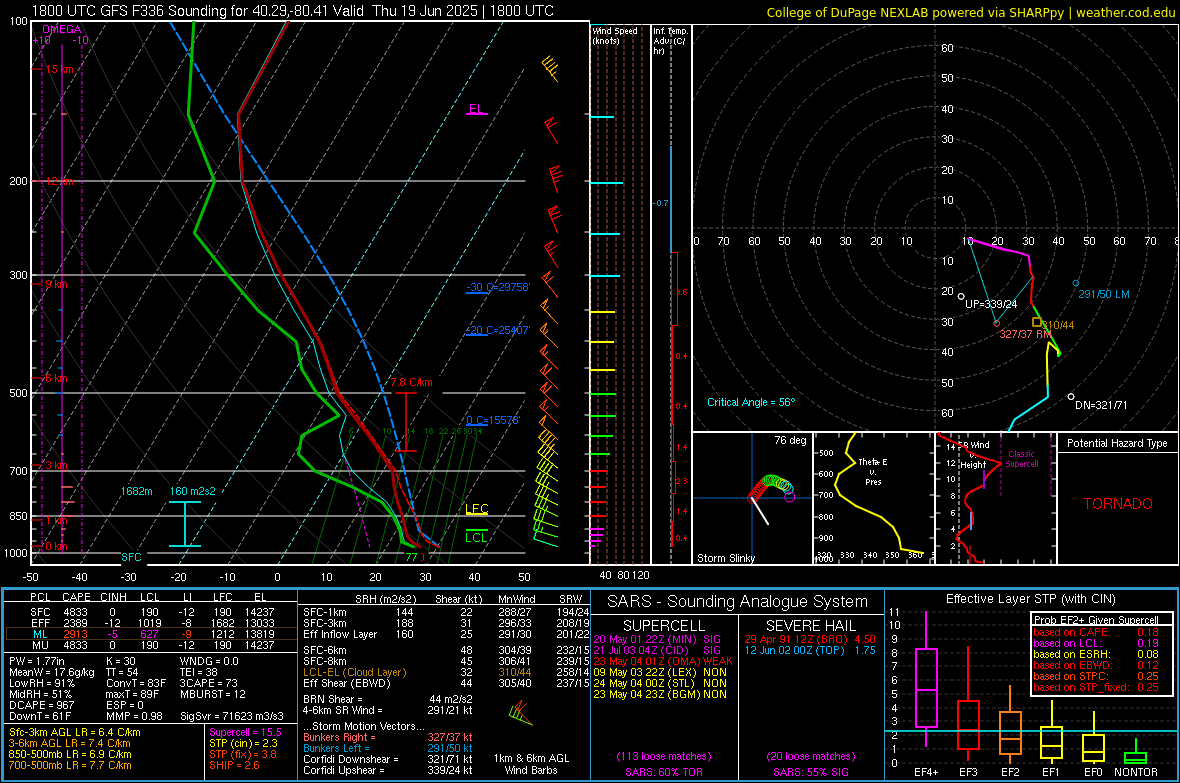Click the SARS - Sounding Analogue System header
This screenshot has height=783, width=1180.
pos(738,601)
